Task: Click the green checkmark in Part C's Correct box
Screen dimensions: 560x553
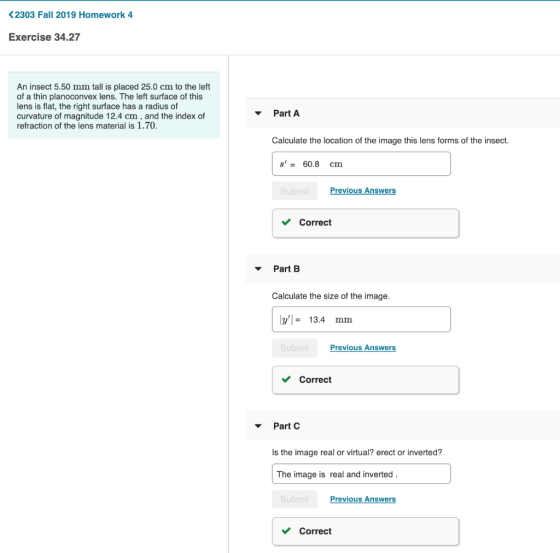Action: 286,530
